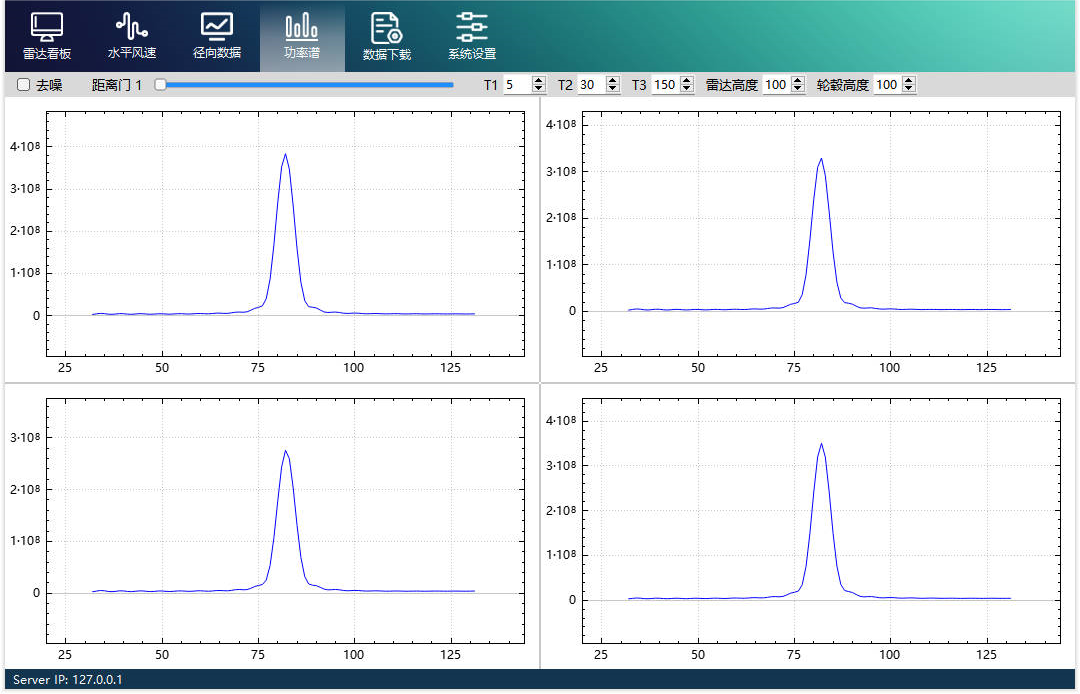1080x694 pixels.
Task: Click the 轮毂高度 value field
Action: tap(888, 85)
